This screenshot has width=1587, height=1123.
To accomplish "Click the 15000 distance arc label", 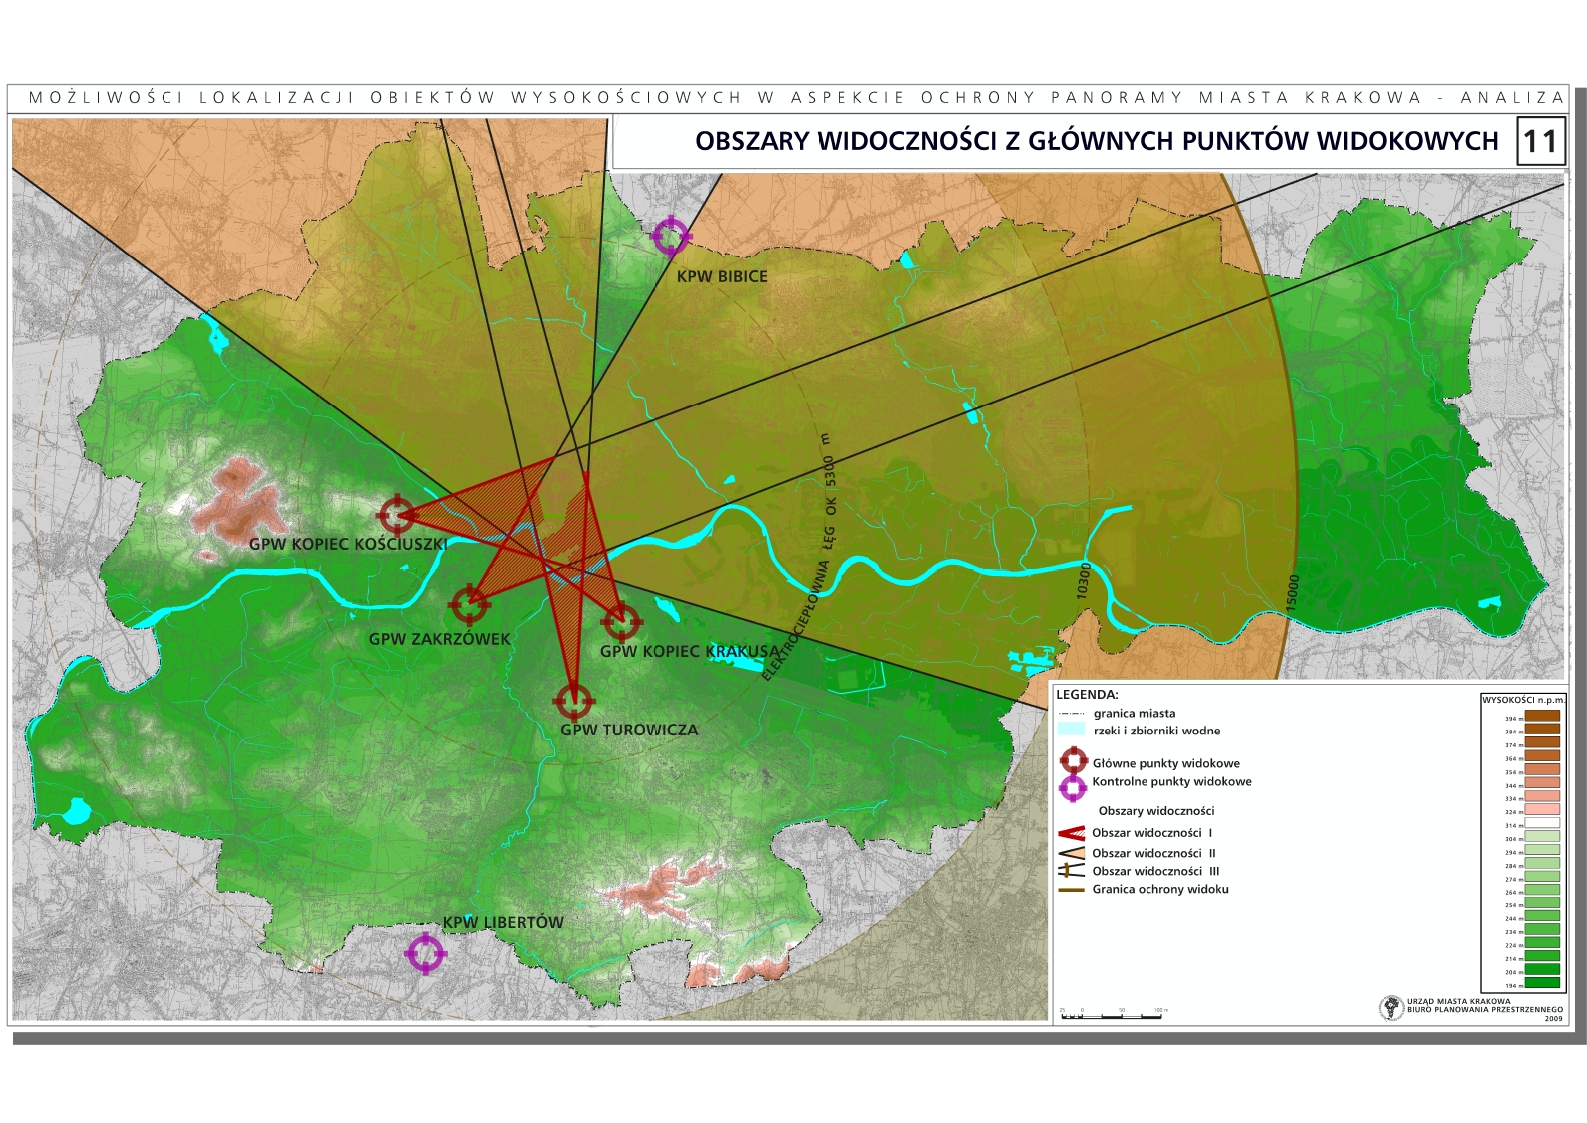I will 1292,592.
